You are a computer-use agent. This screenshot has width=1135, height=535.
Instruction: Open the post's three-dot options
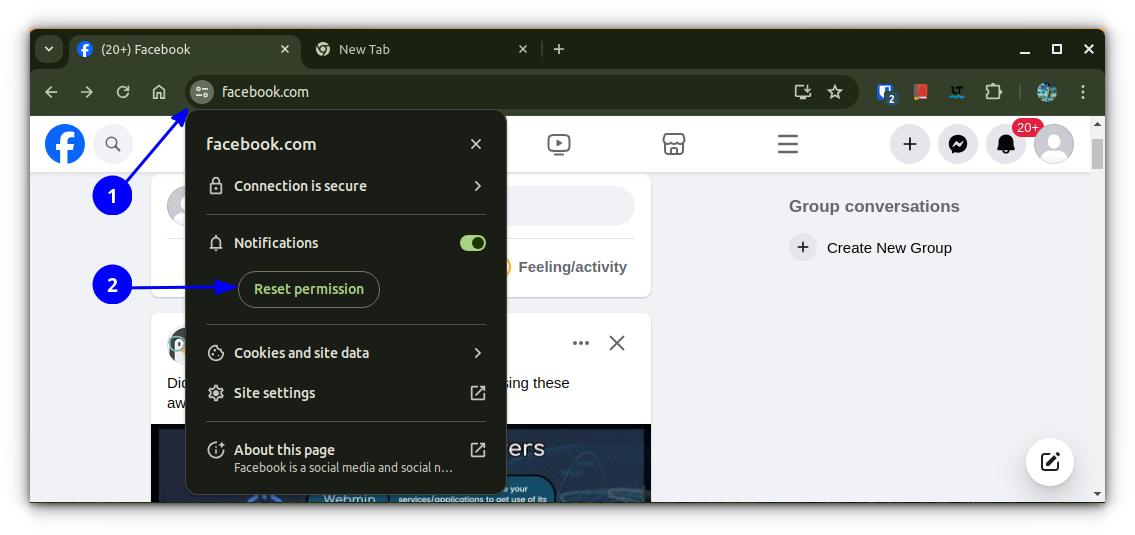(581, 343)
